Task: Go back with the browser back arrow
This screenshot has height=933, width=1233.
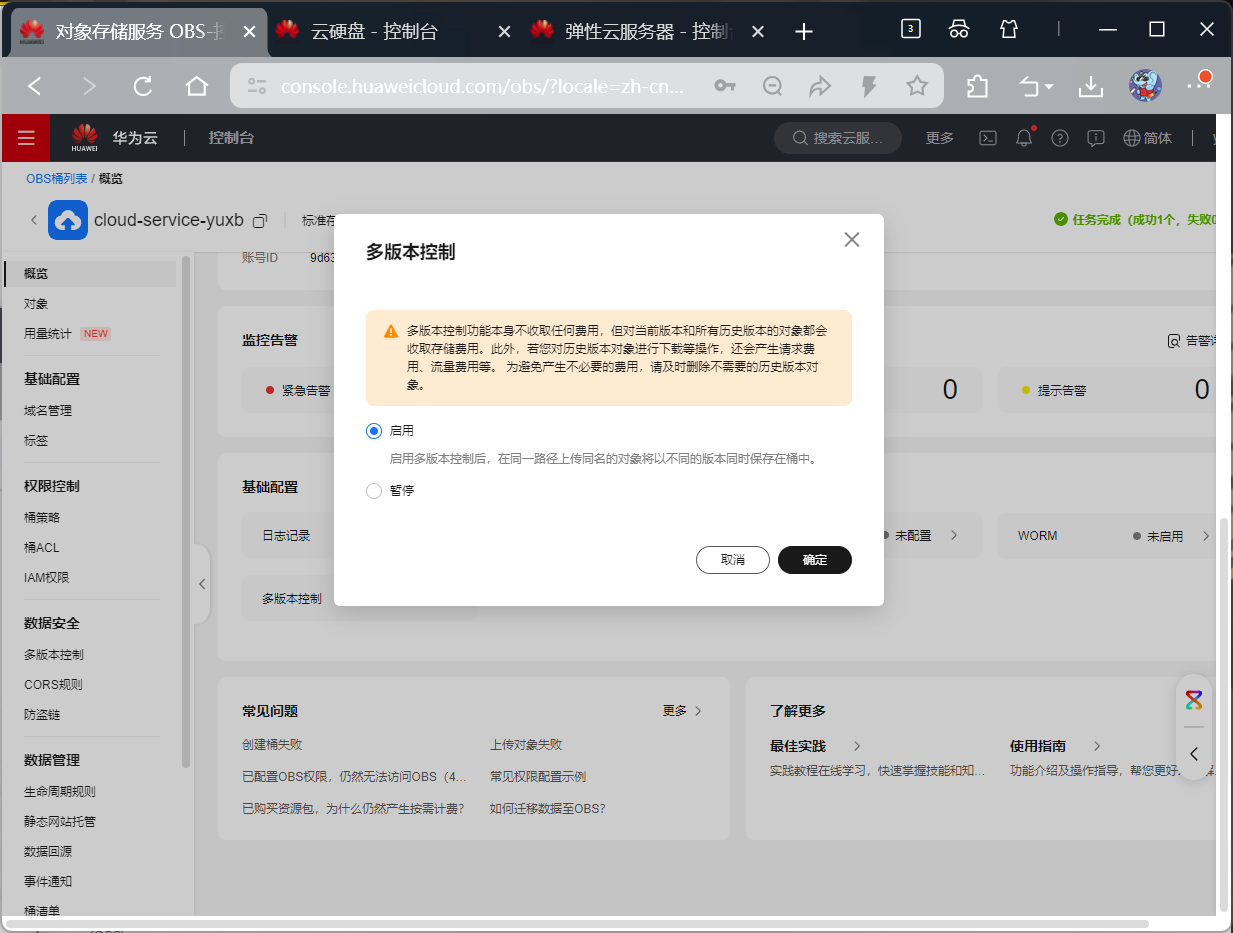Action: (x=35, y=87)
